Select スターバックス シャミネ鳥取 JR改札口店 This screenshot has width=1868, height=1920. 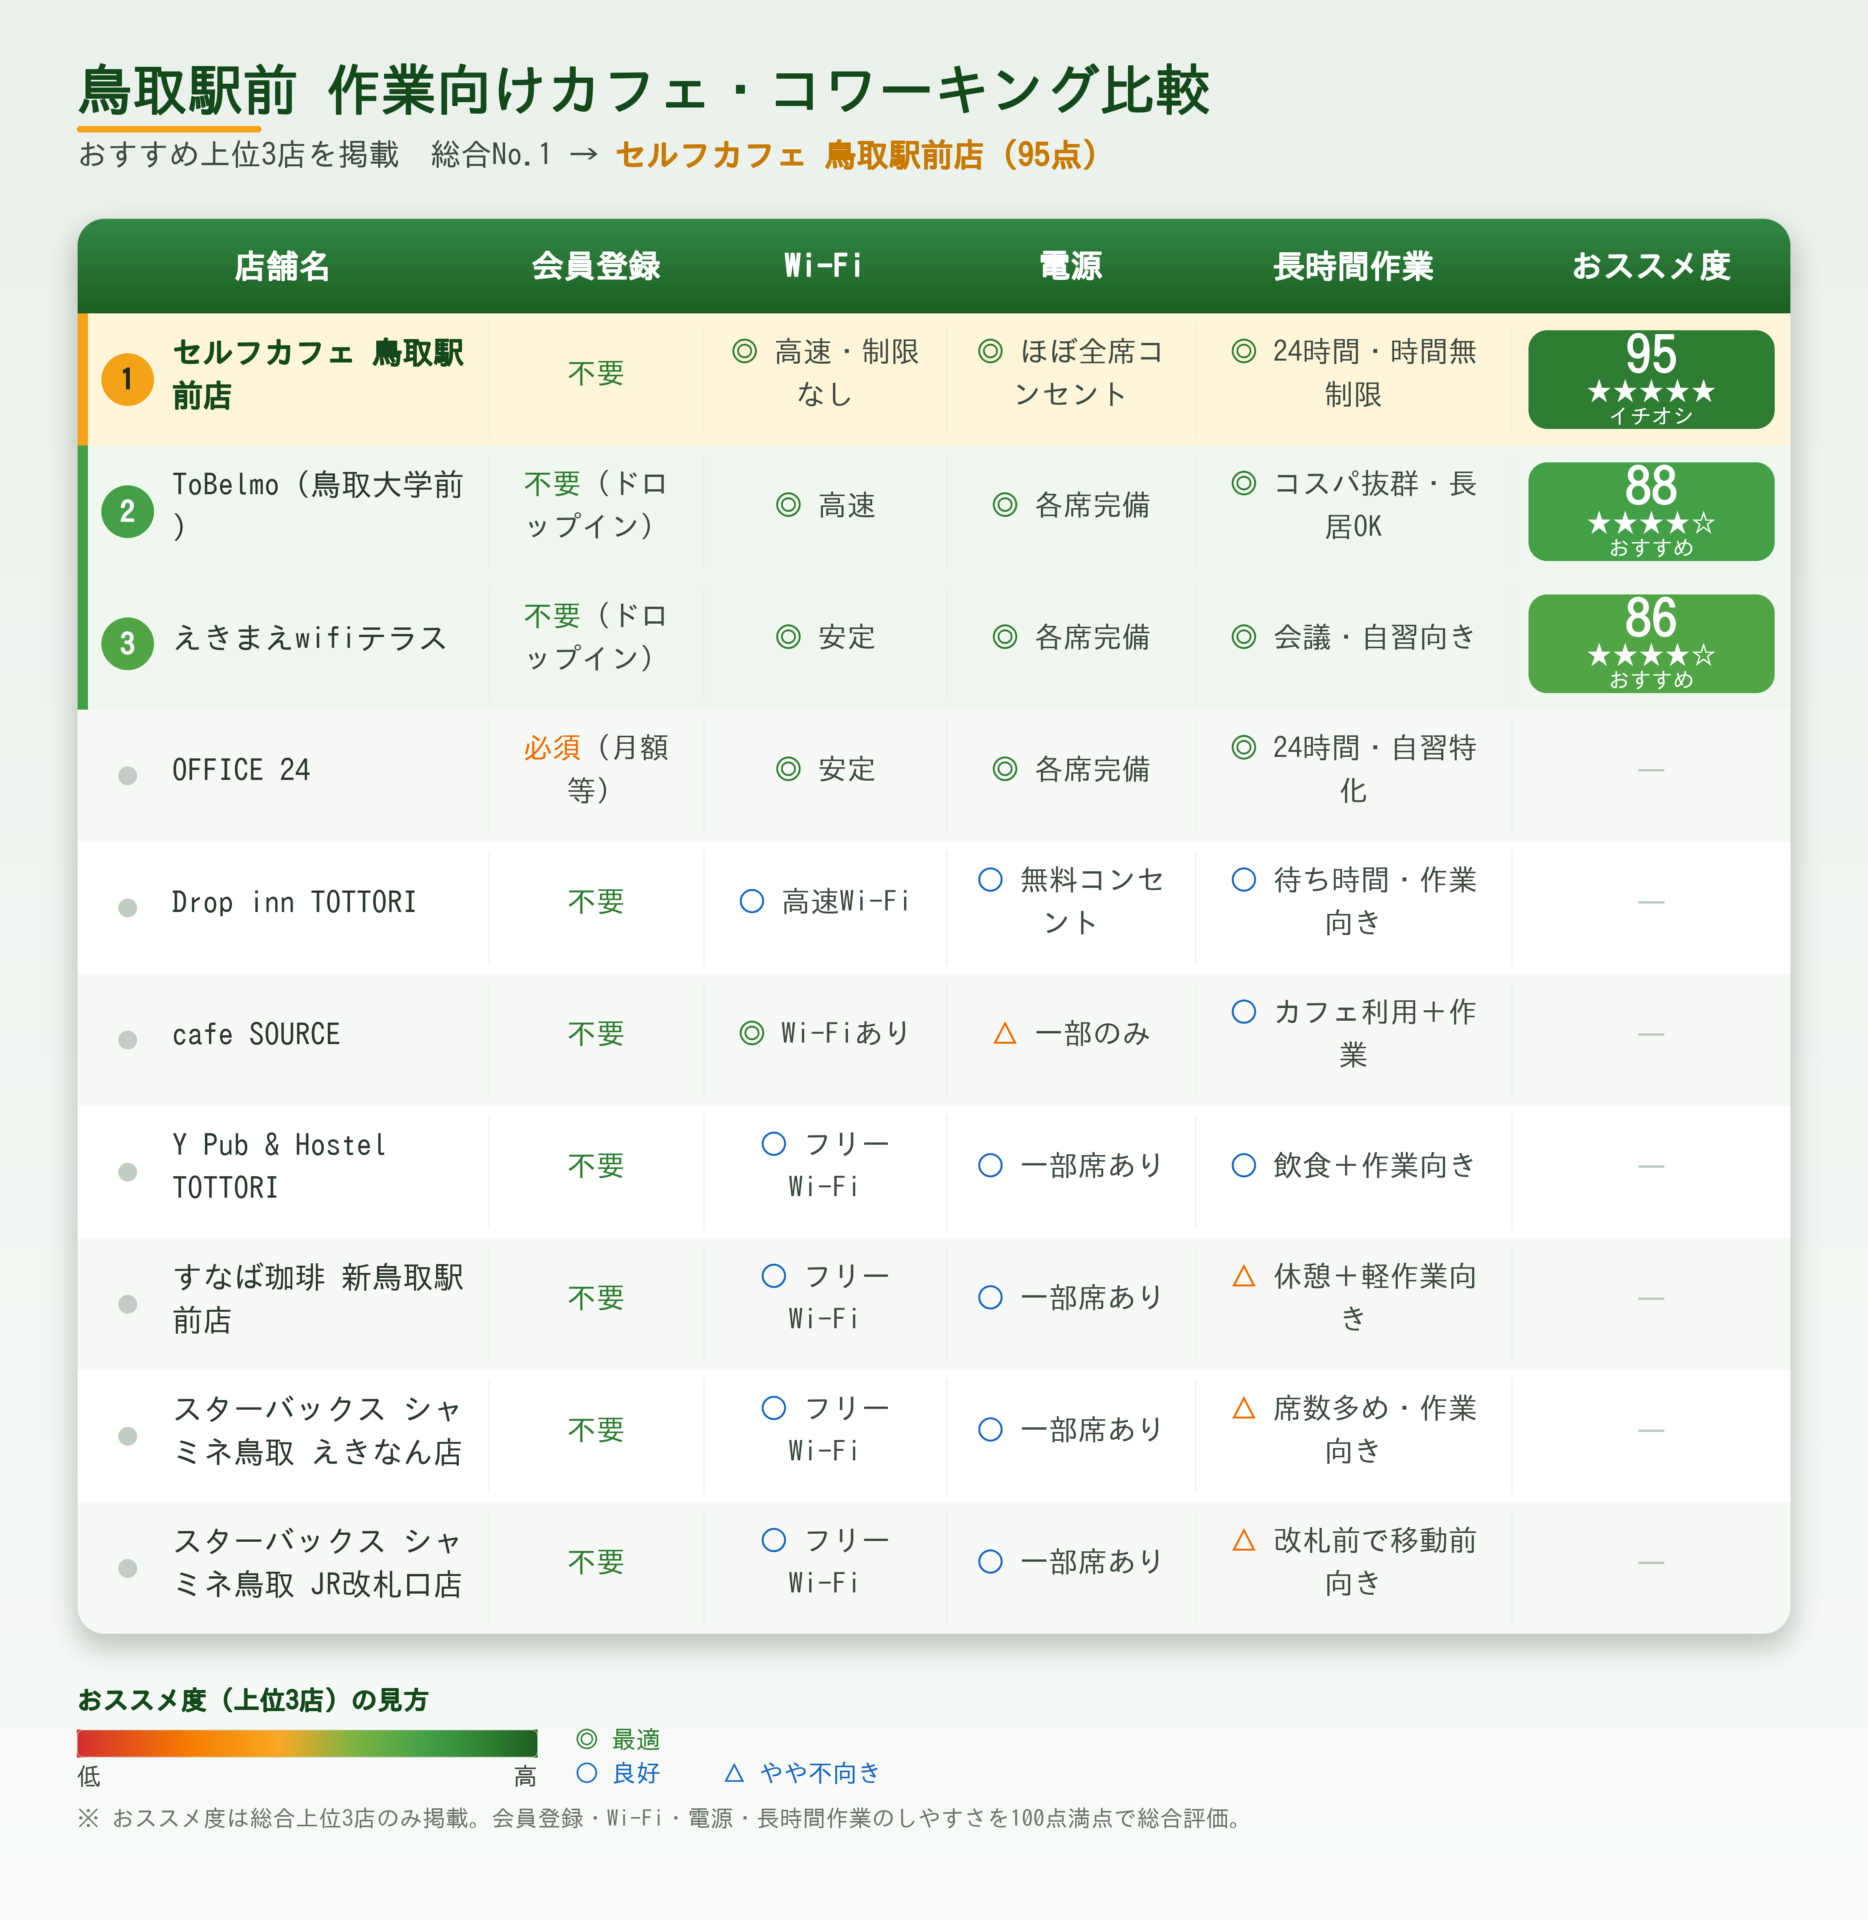coord(318,1562)
